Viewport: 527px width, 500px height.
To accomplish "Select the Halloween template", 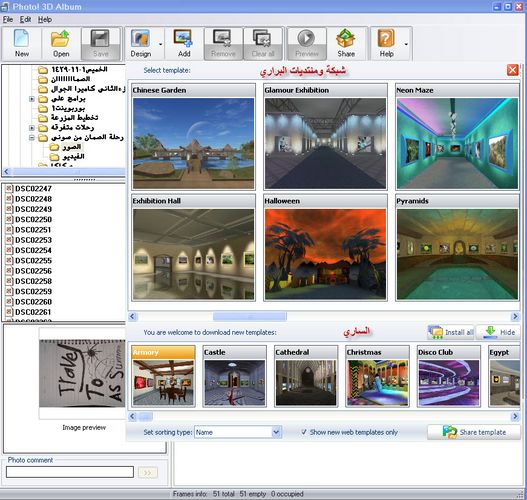I will (325, 247).
